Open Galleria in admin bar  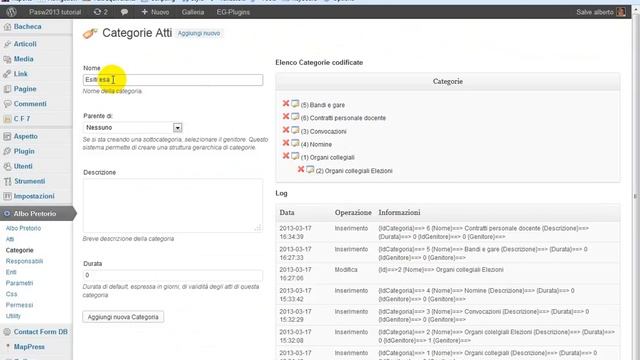coord(193,12)
